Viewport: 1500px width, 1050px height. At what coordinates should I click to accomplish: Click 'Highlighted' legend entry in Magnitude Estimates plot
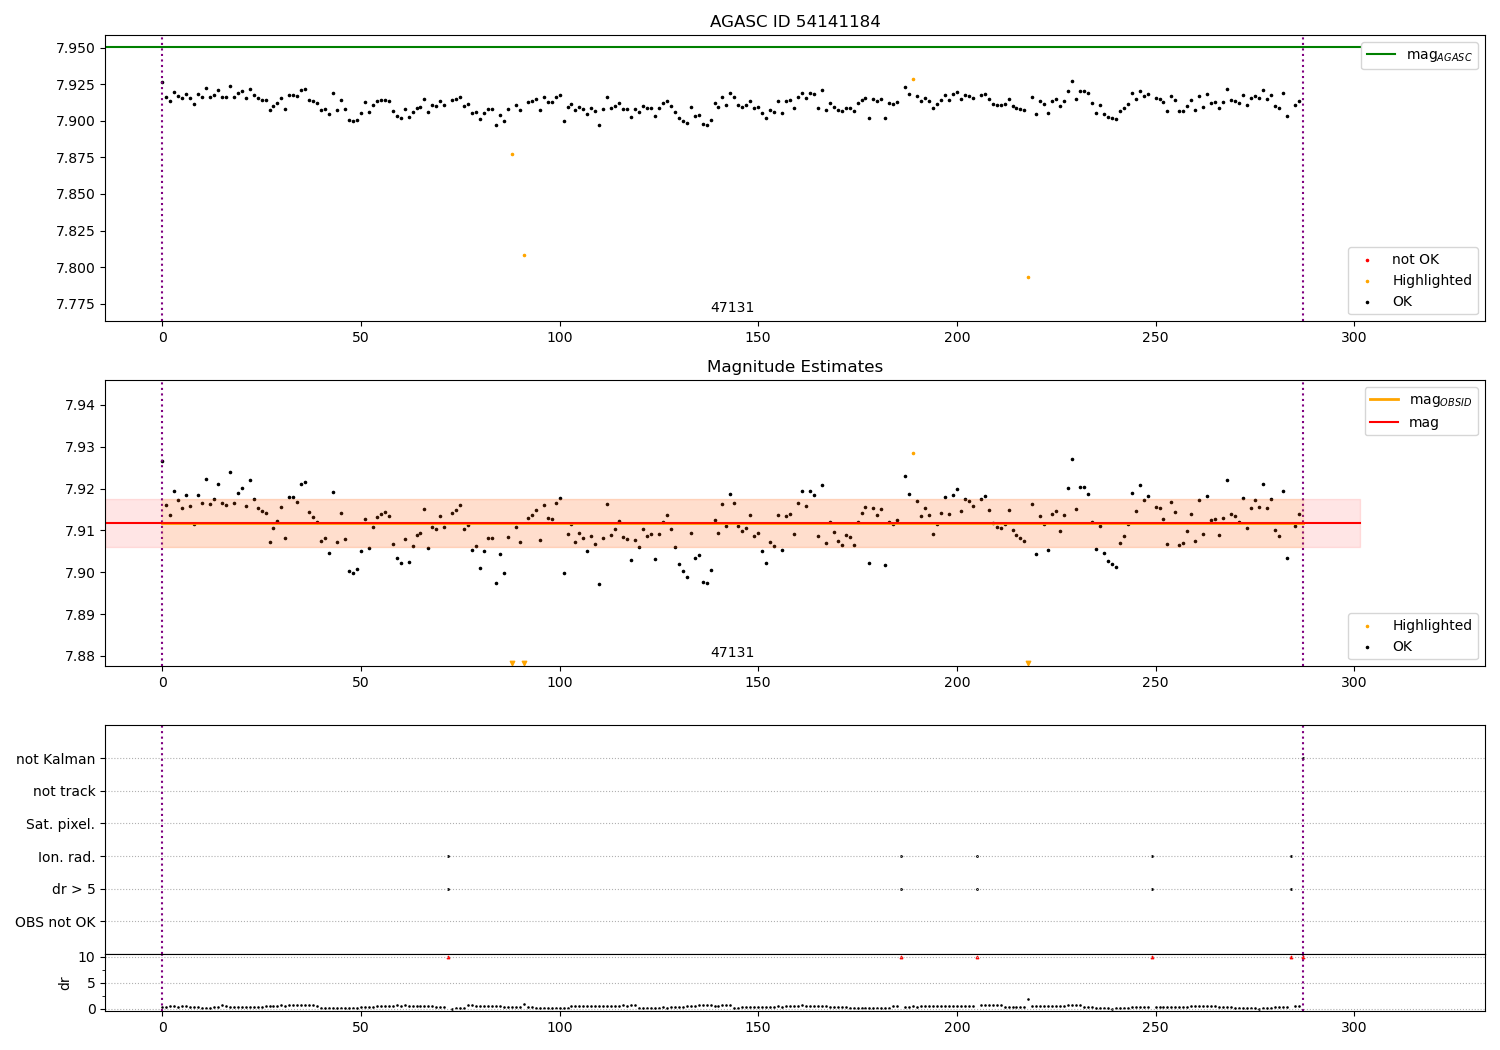pyautogui.click(x=1432, y=626)
